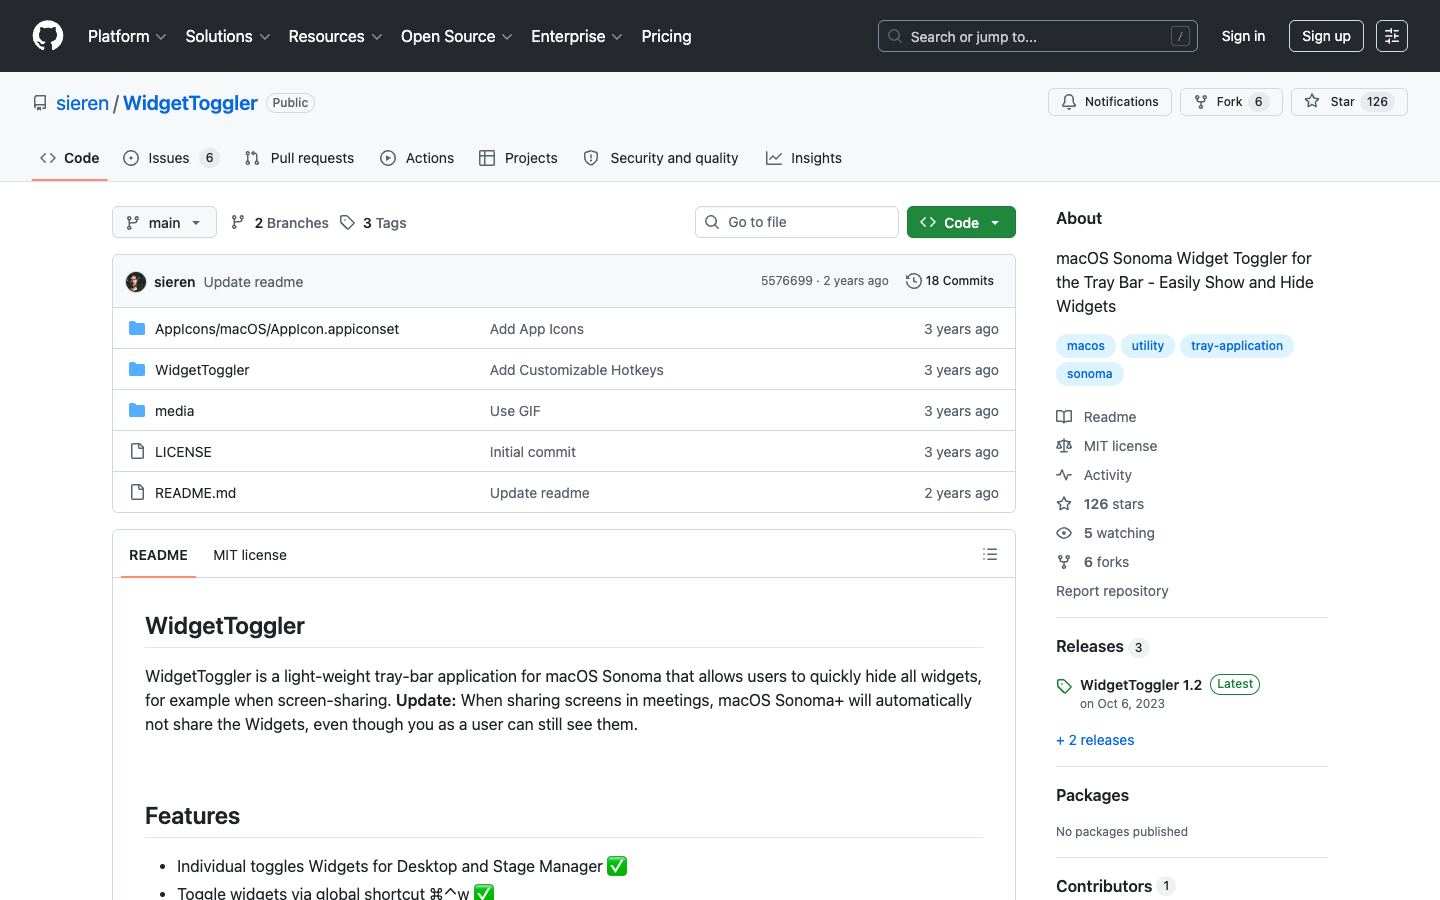Switch to the Projects tab
This screenshot has width=1440, height=900.
(x=518, y=158)
